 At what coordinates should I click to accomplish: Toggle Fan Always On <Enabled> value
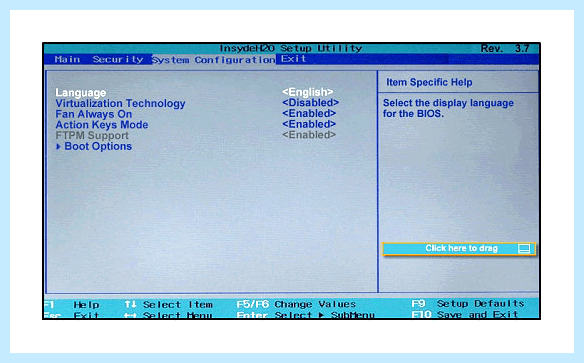[x=309, y=114]
